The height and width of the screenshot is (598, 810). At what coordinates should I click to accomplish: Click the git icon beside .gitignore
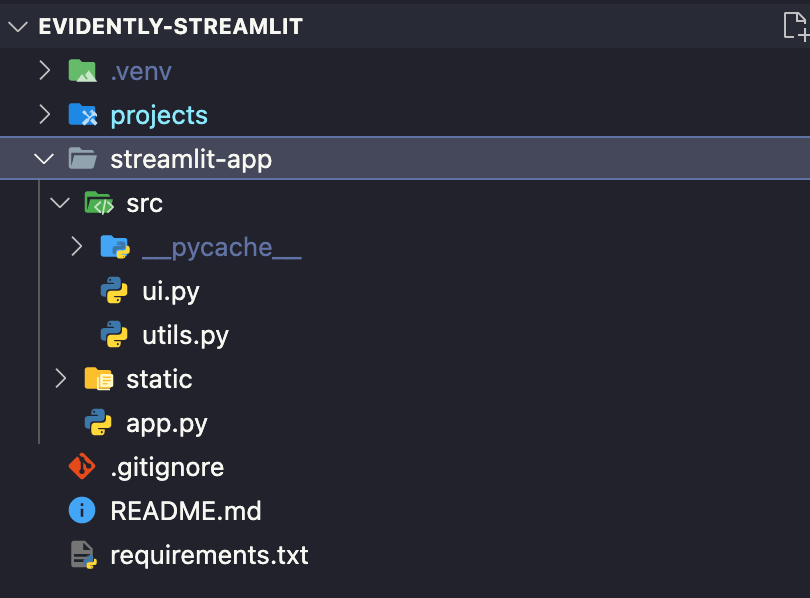click(81, 467)
